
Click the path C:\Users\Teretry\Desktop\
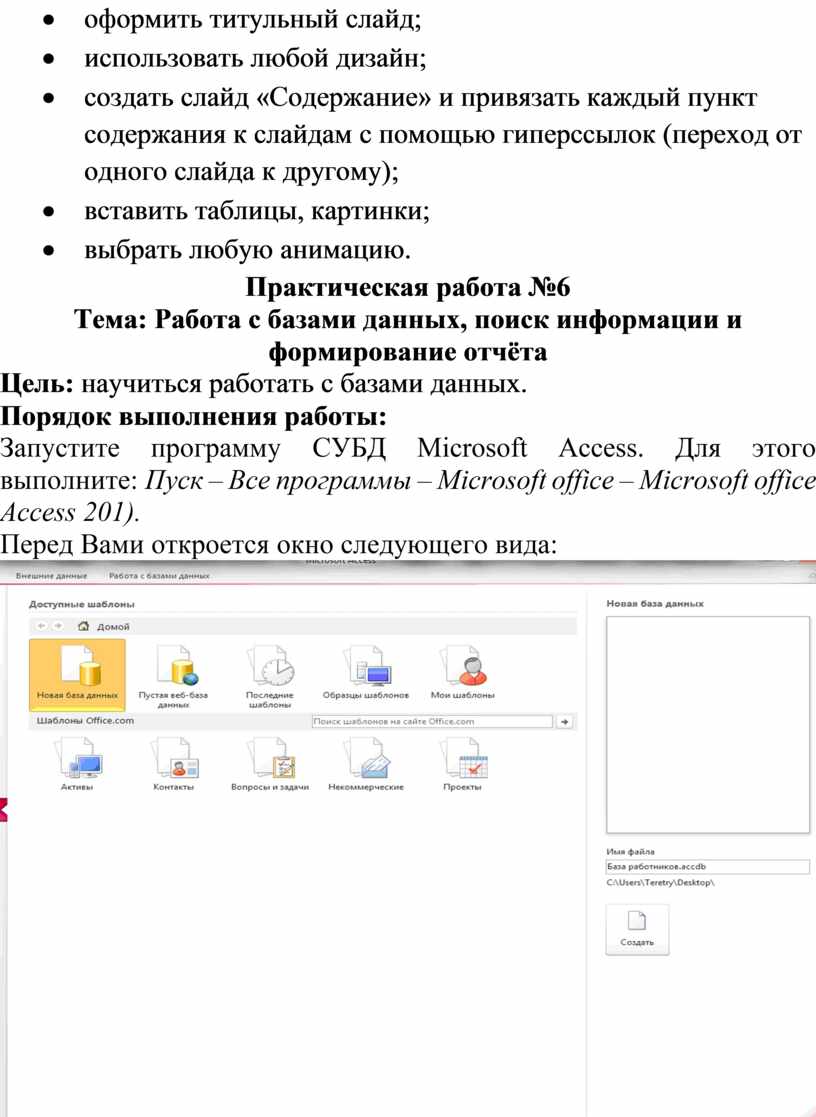[661, 883]
